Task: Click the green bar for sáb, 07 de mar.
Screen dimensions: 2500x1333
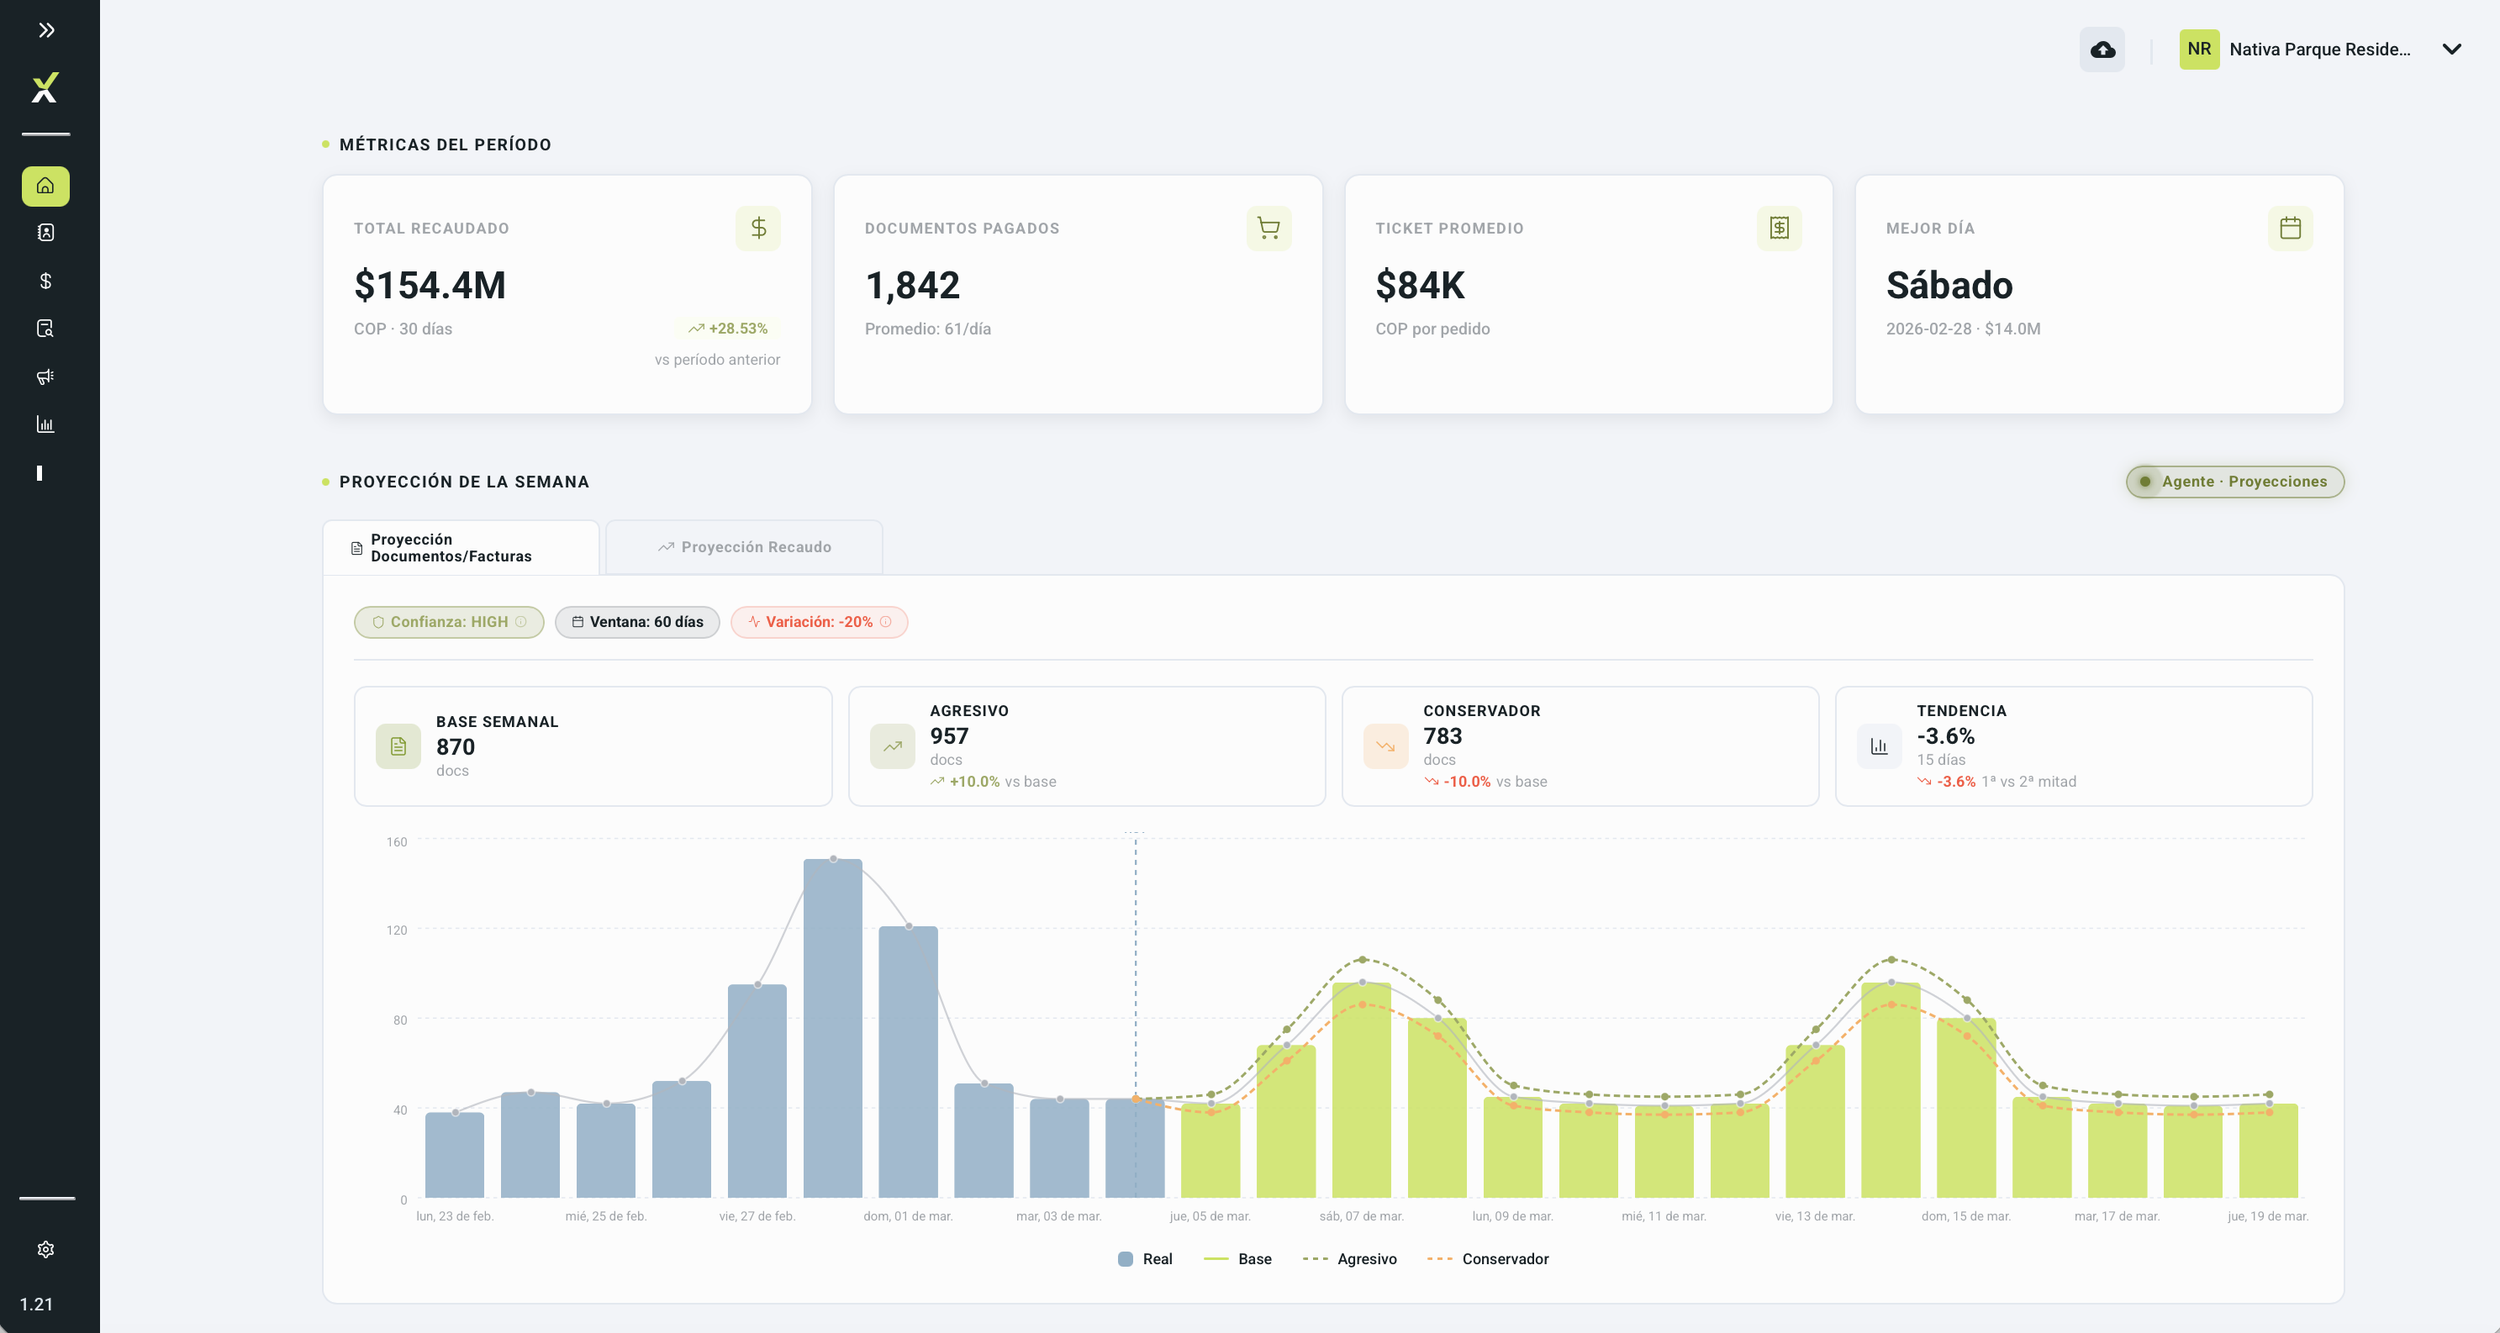Action: [1362, 1090]
